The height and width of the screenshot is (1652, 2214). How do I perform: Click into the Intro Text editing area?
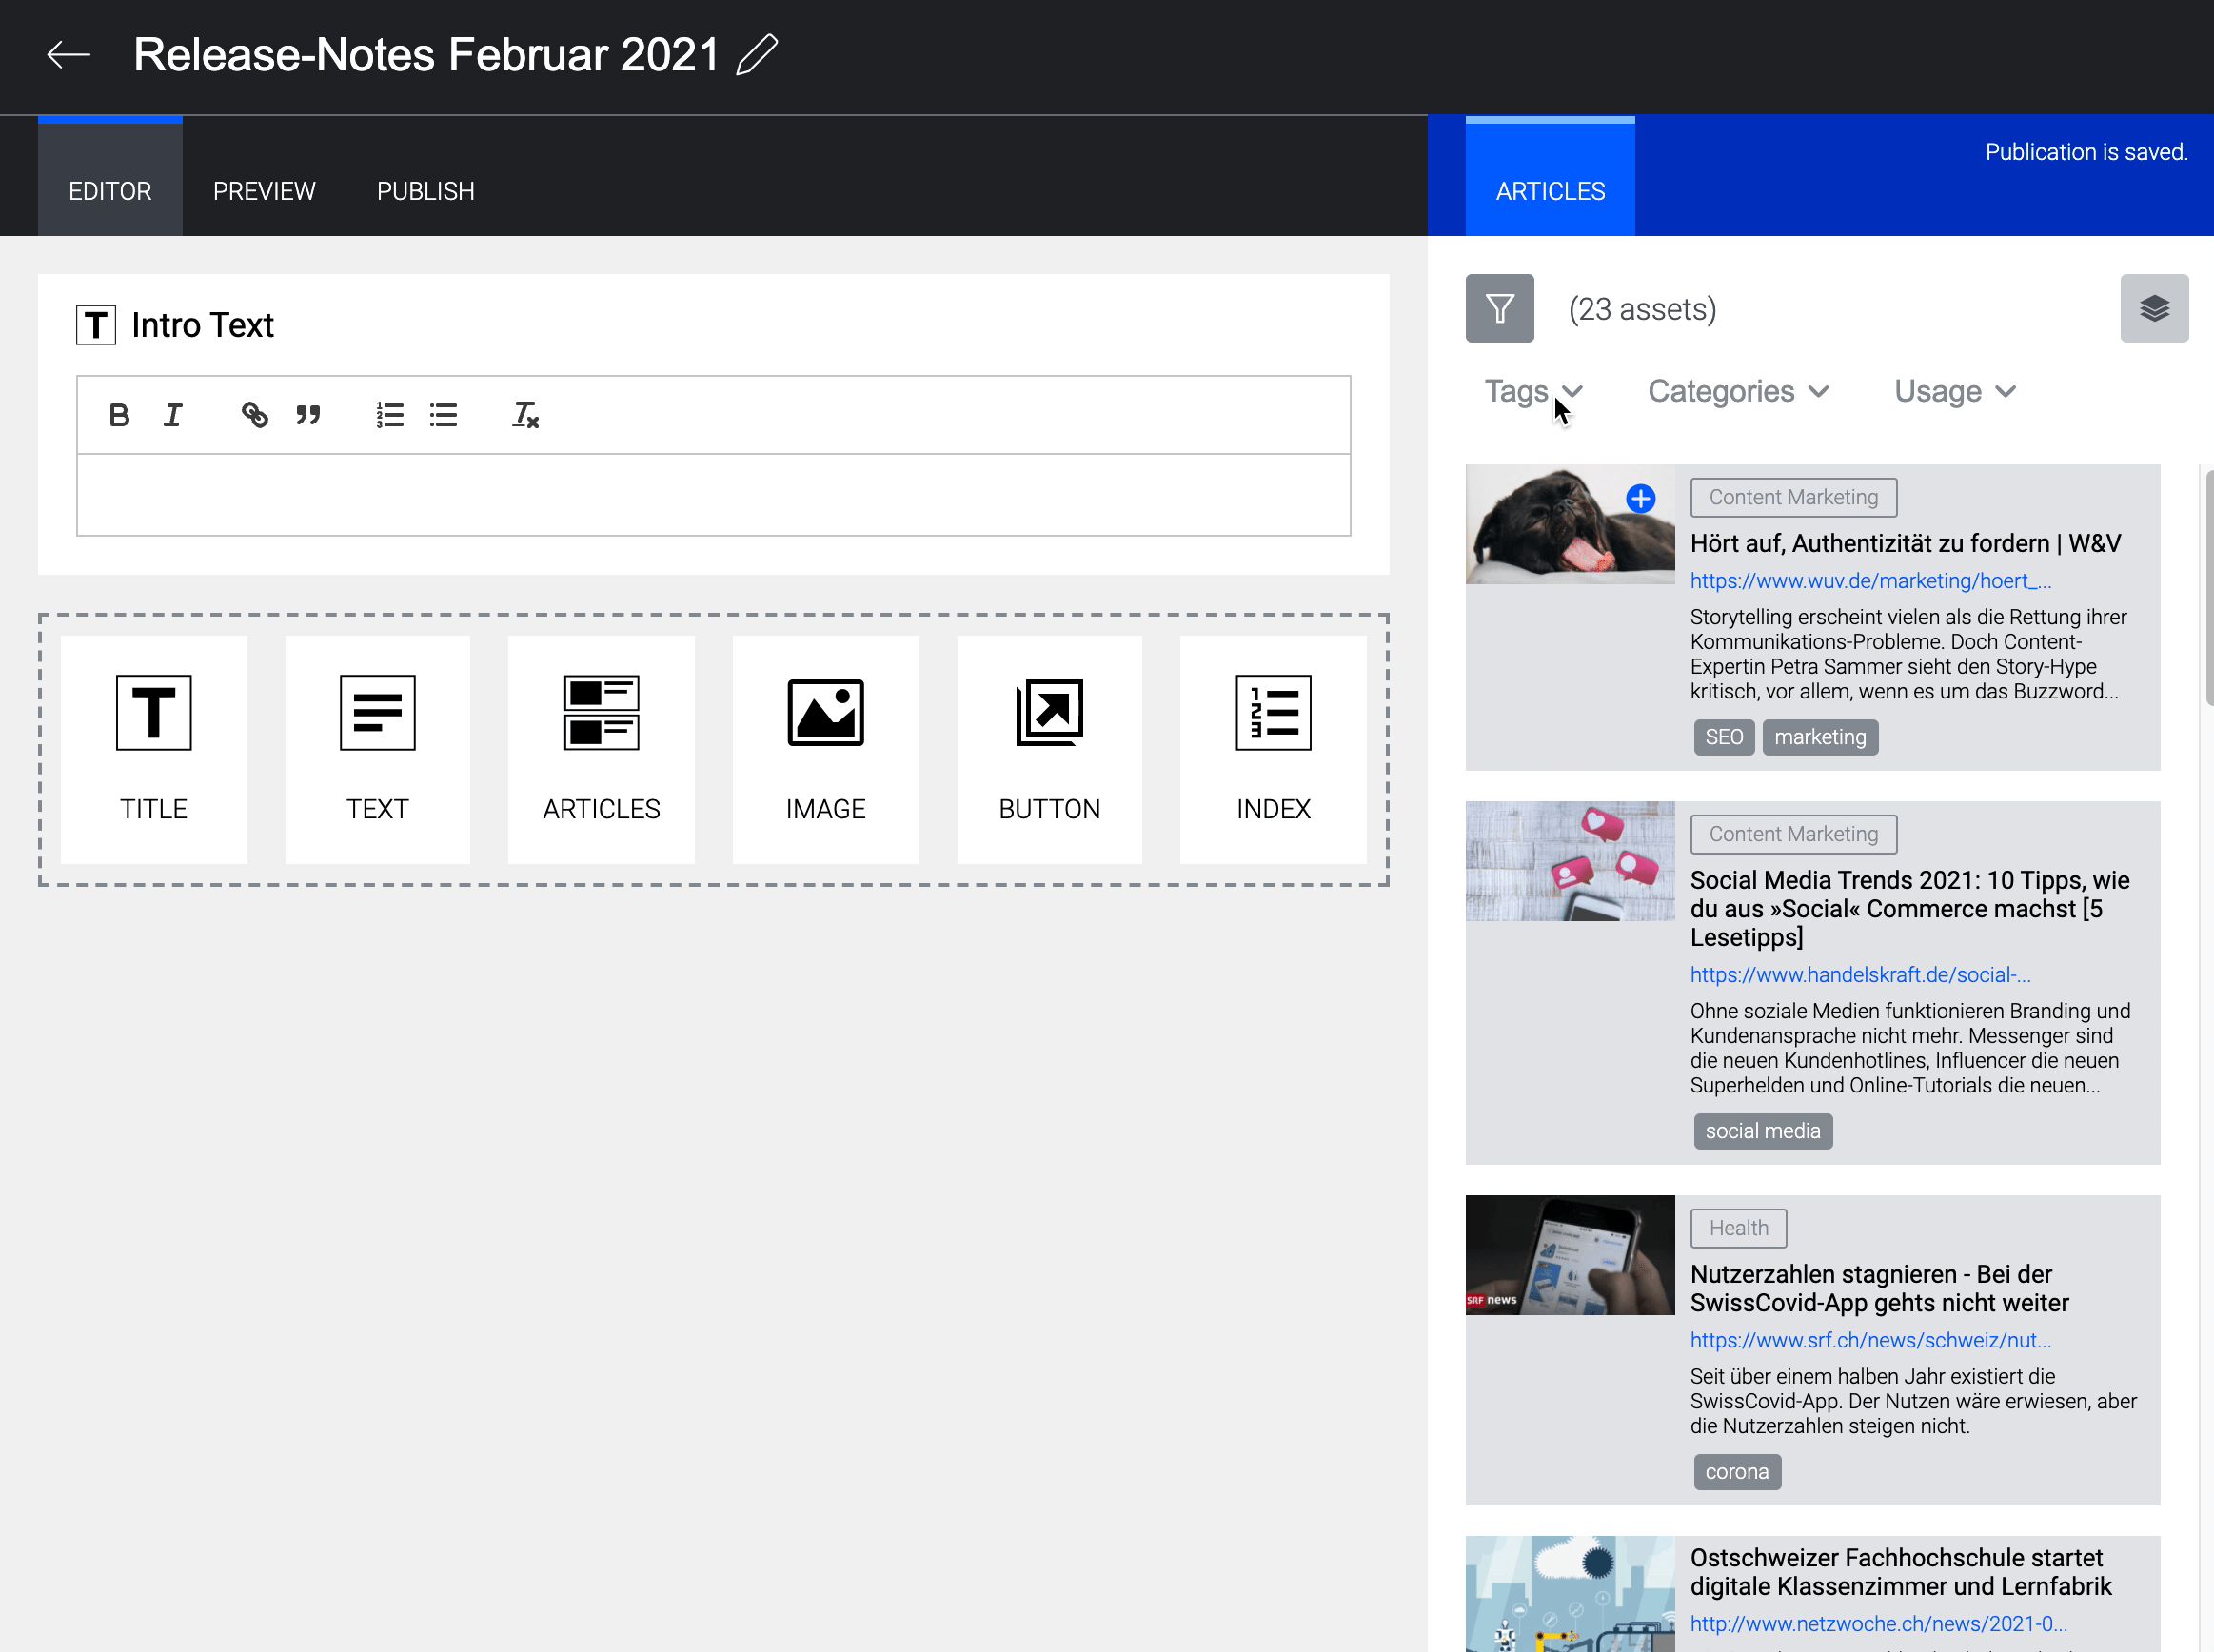click(713, 495)
